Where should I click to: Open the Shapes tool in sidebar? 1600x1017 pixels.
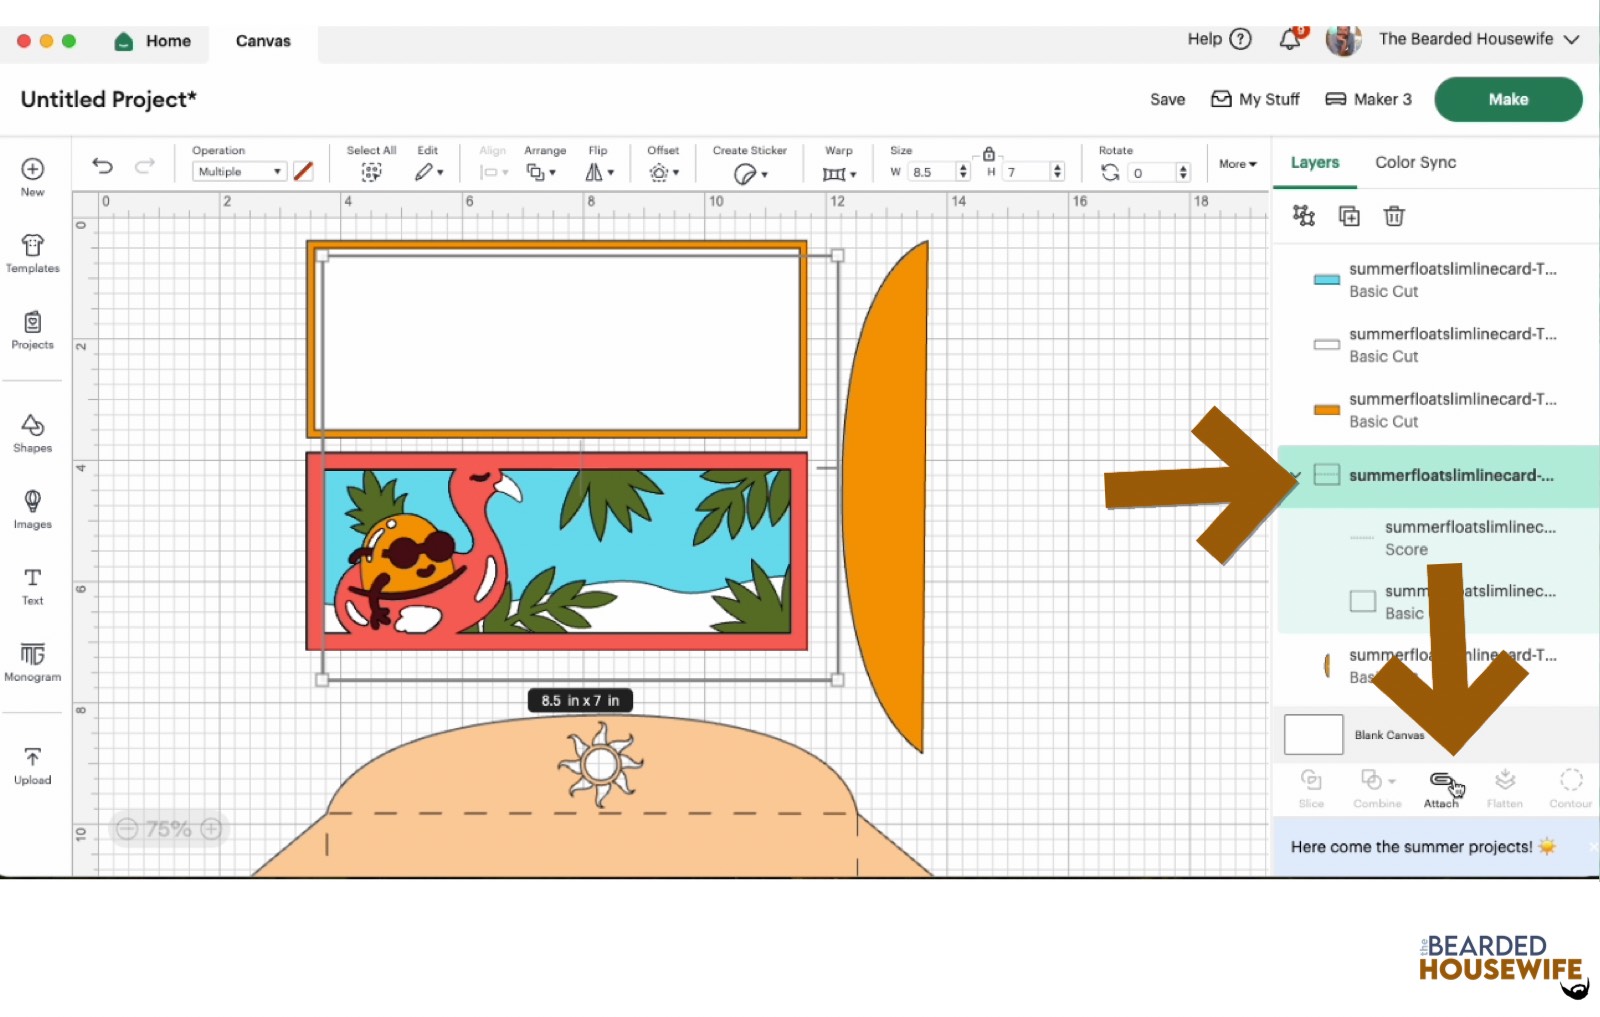(32, 433)
